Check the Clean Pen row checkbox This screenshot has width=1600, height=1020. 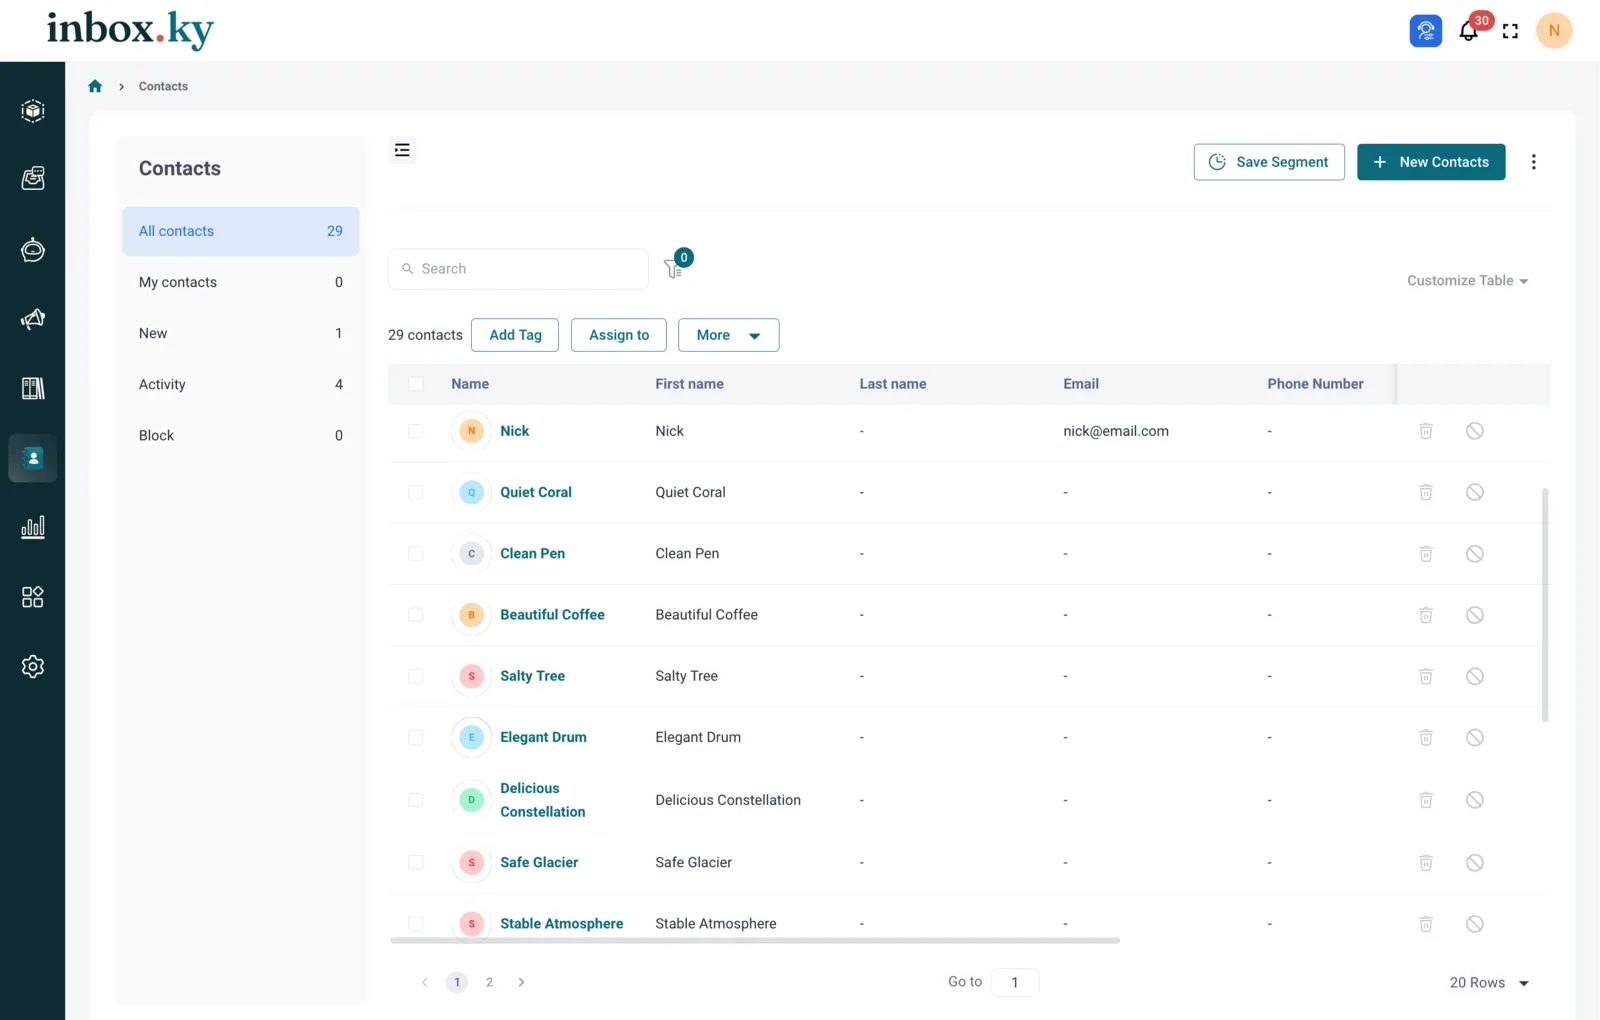point(416,554)
